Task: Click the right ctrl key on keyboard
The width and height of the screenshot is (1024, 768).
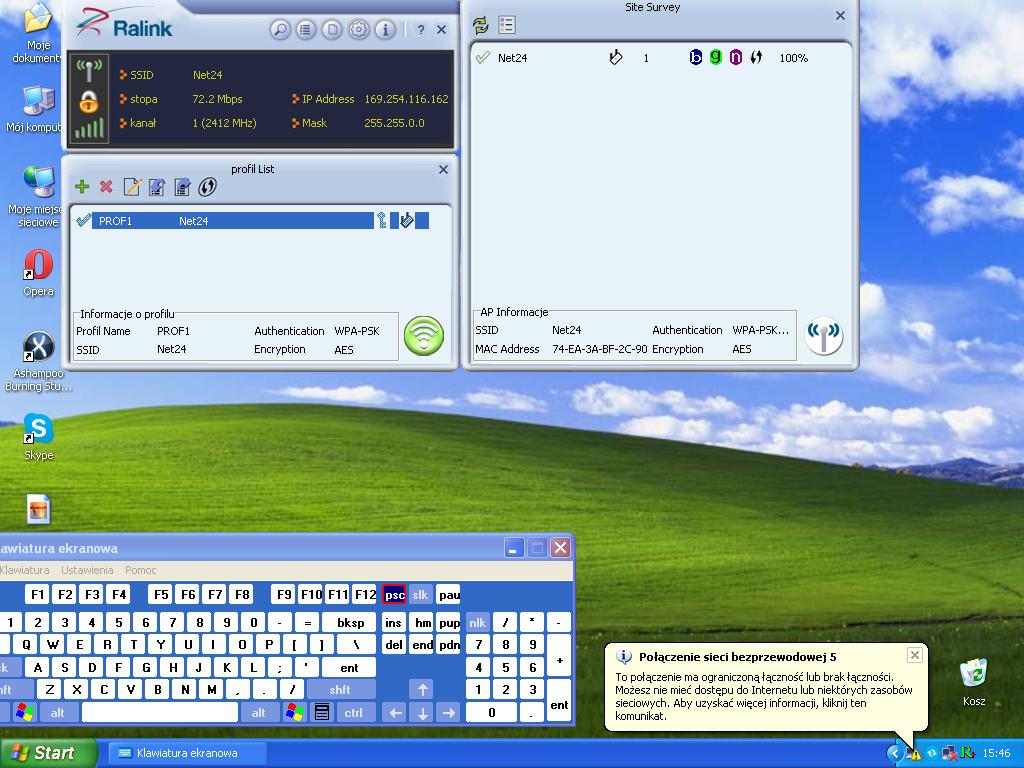Action: (353, 712)
